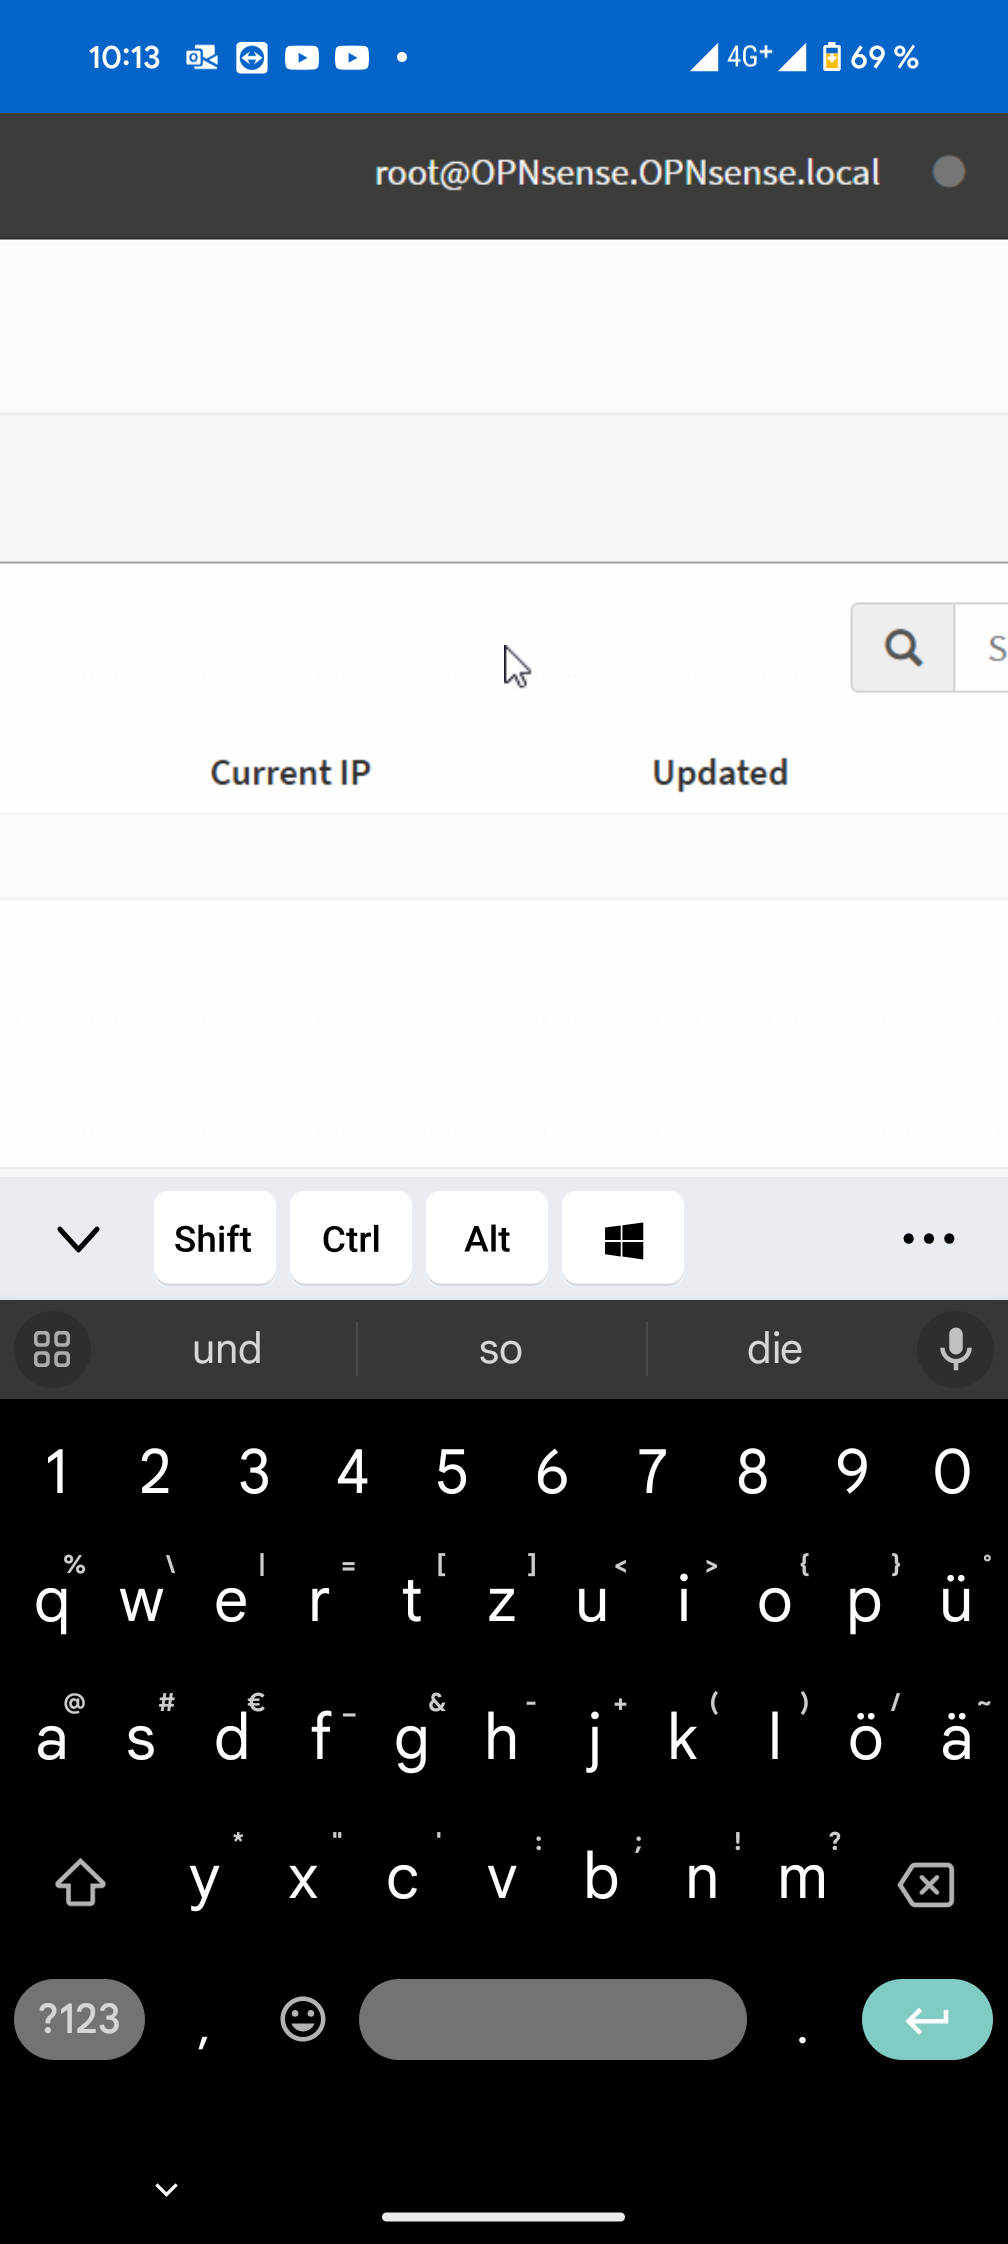
Task: Toggle the Alt modifier key
Action: point(486,1238)
